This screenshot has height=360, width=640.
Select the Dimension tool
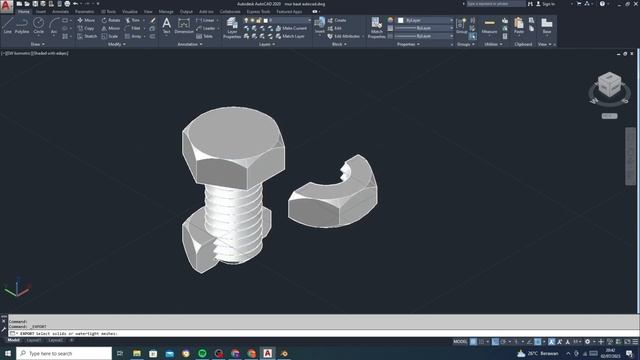coord(184,25)
